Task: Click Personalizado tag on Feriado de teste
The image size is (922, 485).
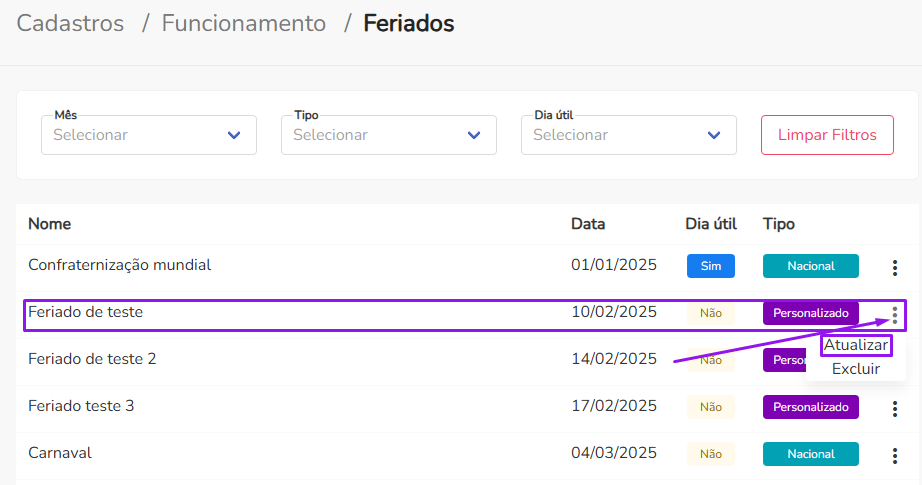Action: (x=811, y=313)
